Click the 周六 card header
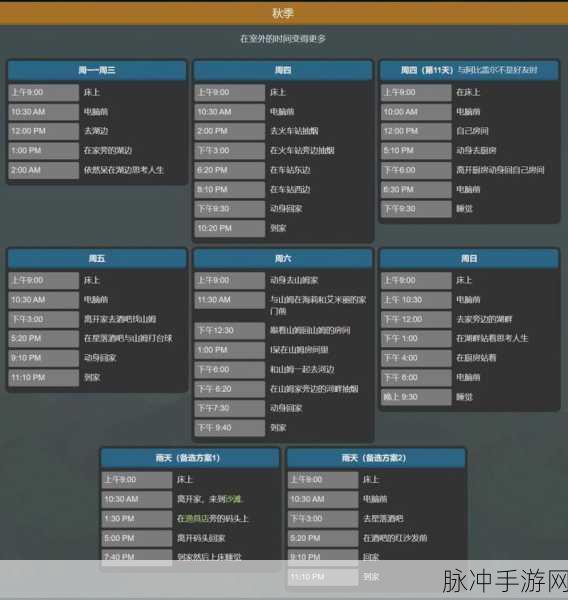568x600 pixels. tap(283, 259)
